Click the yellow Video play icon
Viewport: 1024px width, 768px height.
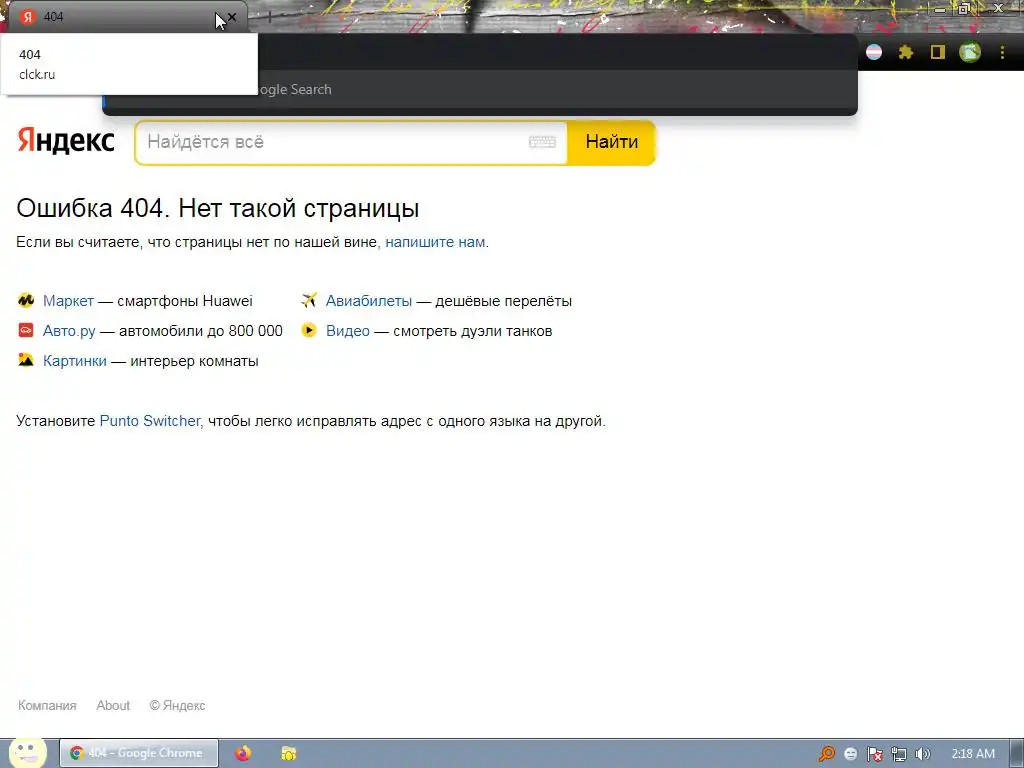(309, 330)
